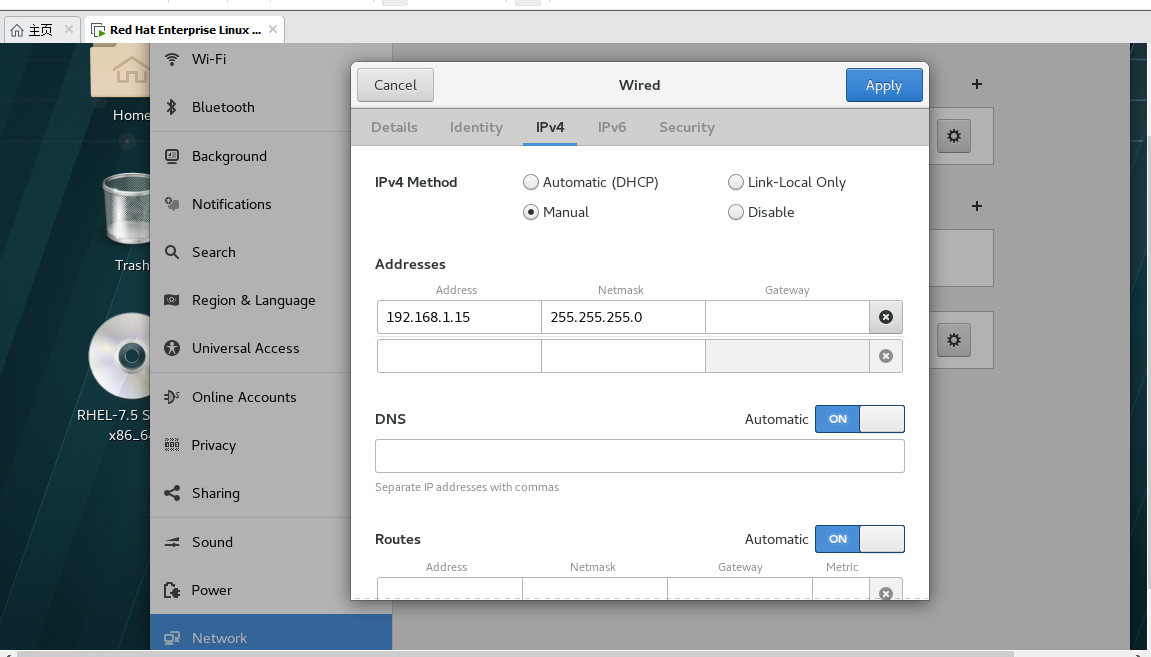The width and height of the screenshot is (1151, 657).
Task: Toggle the Routes Automatic switch
Action: (x=860, y=539)
